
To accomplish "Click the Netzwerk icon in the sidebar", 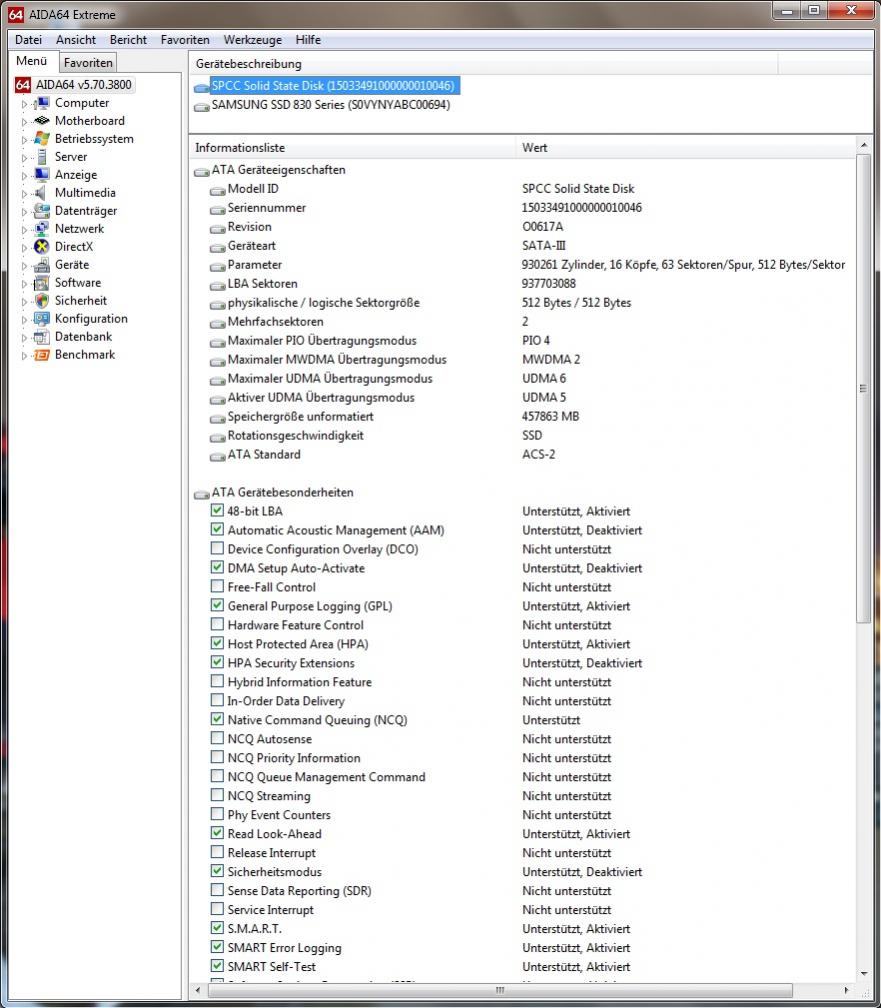I will [x=42, y=229].
